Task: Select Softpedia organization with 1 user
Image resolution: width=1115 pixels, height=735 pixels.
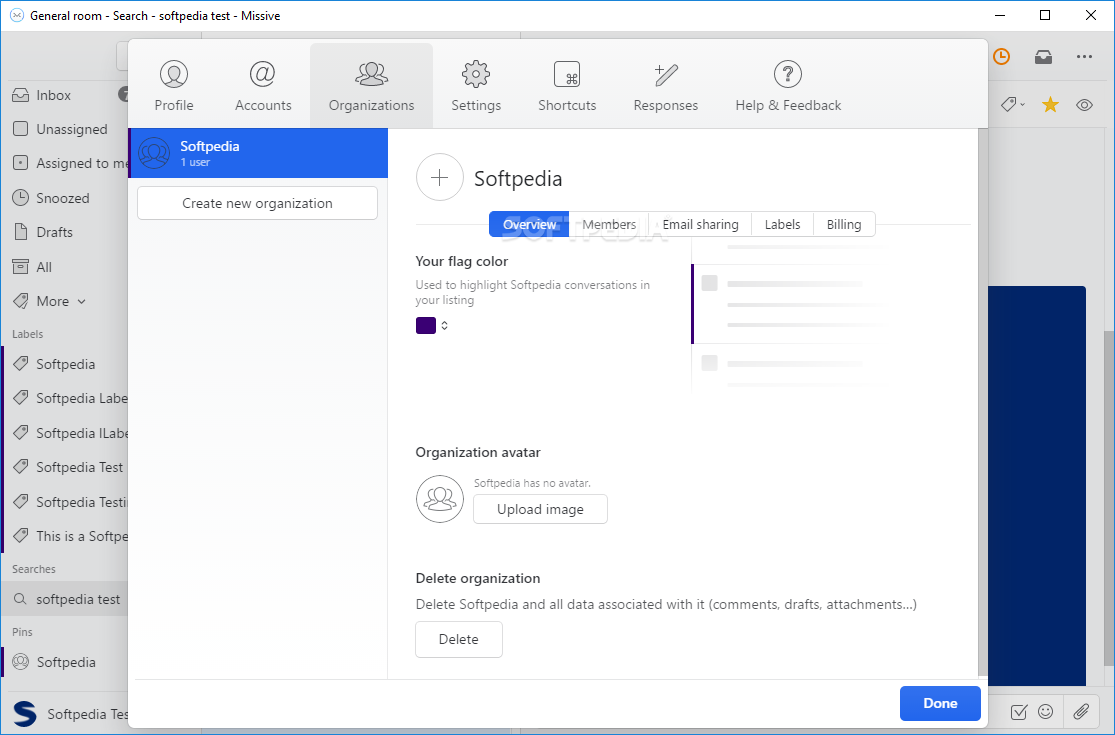Action: click(x=258, y=153)
